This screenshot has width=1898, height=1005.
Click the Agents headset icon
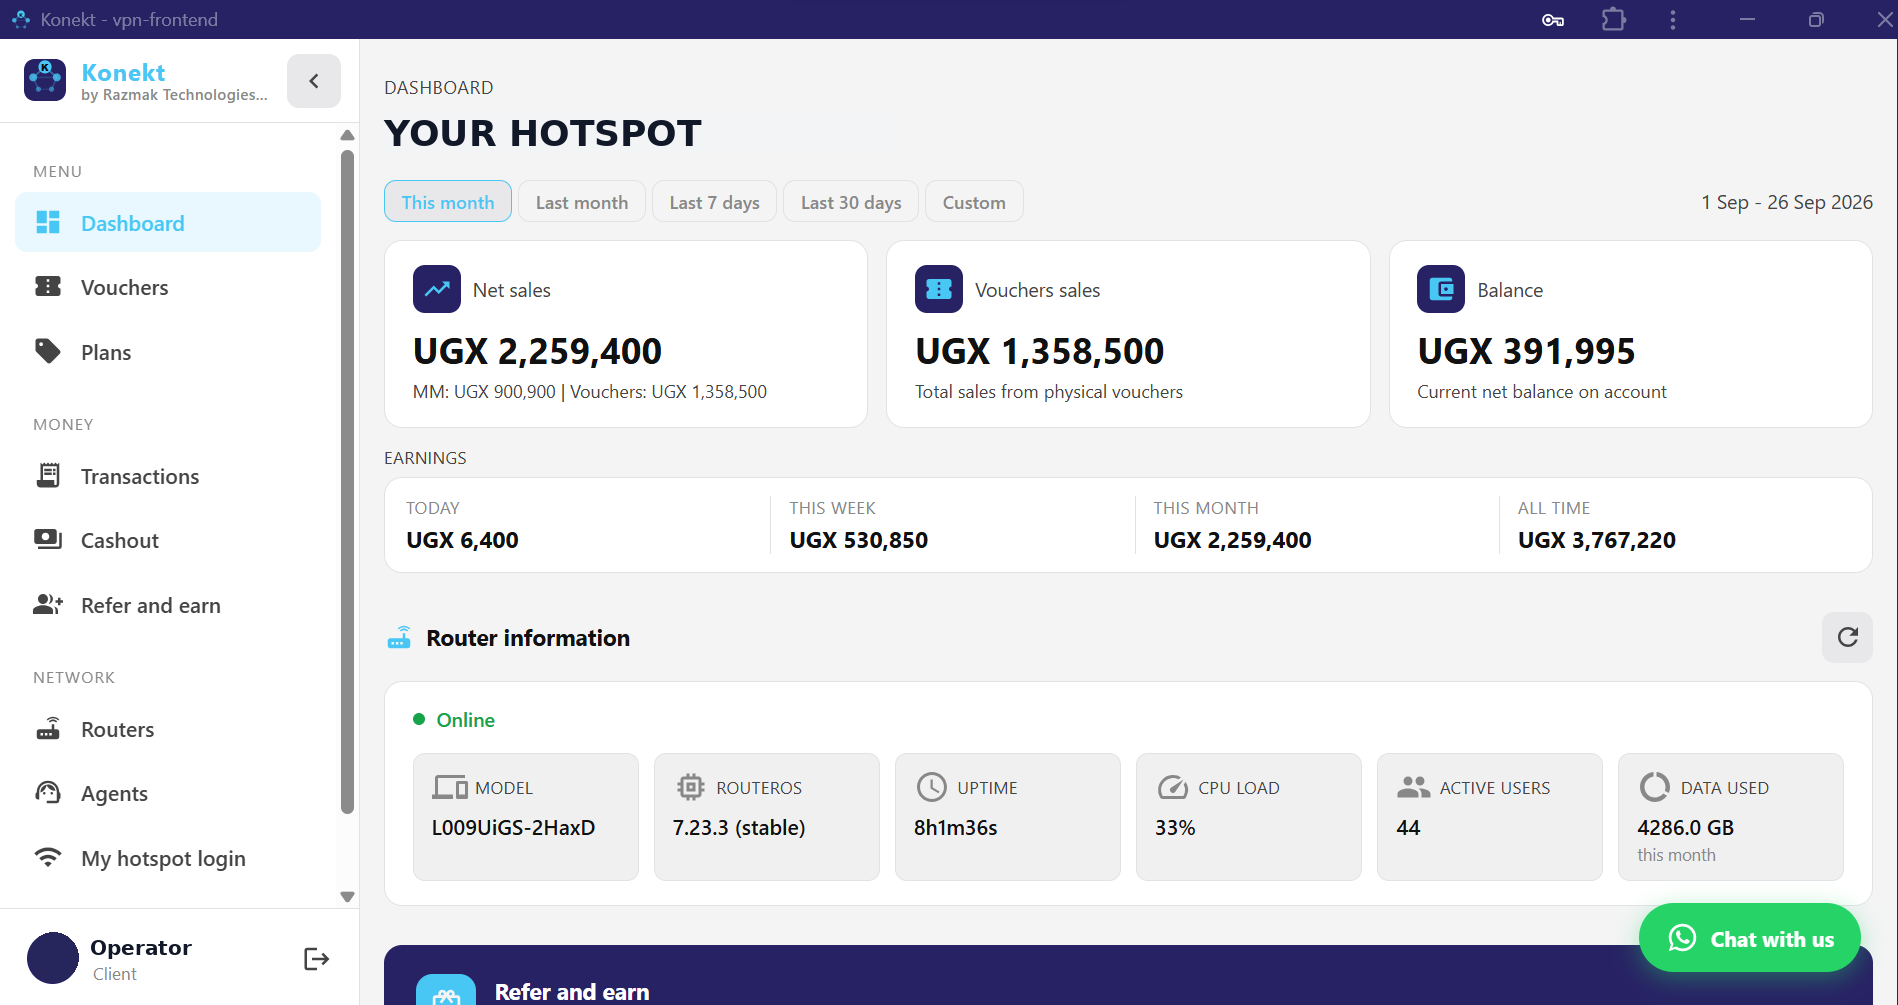(x=48, y=793)
